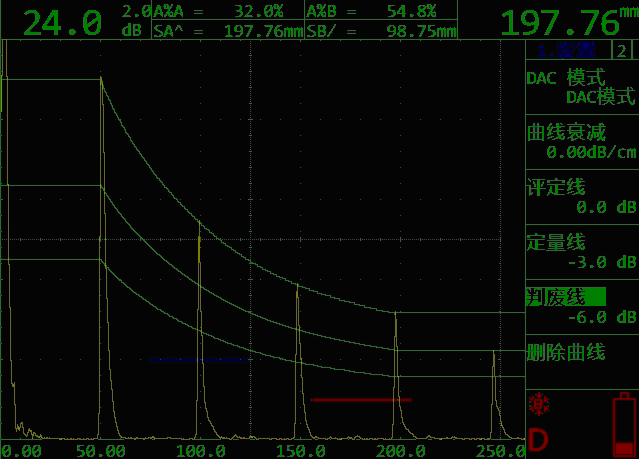
Task: Select the blue gate A marker line
Action: (x=198, y=358)
